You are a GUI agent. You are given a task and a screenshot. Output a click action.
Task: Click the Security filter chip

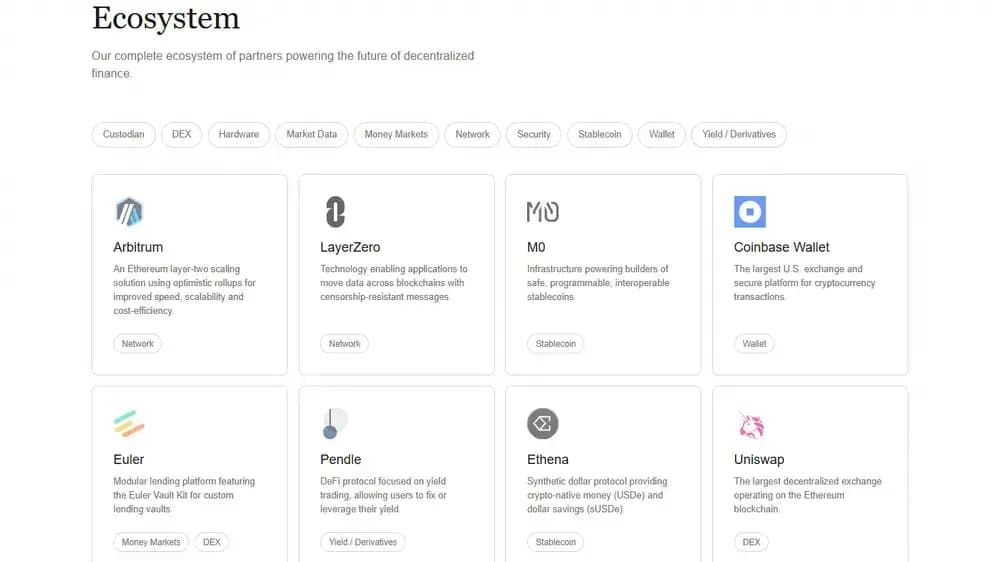coord(533,135)
